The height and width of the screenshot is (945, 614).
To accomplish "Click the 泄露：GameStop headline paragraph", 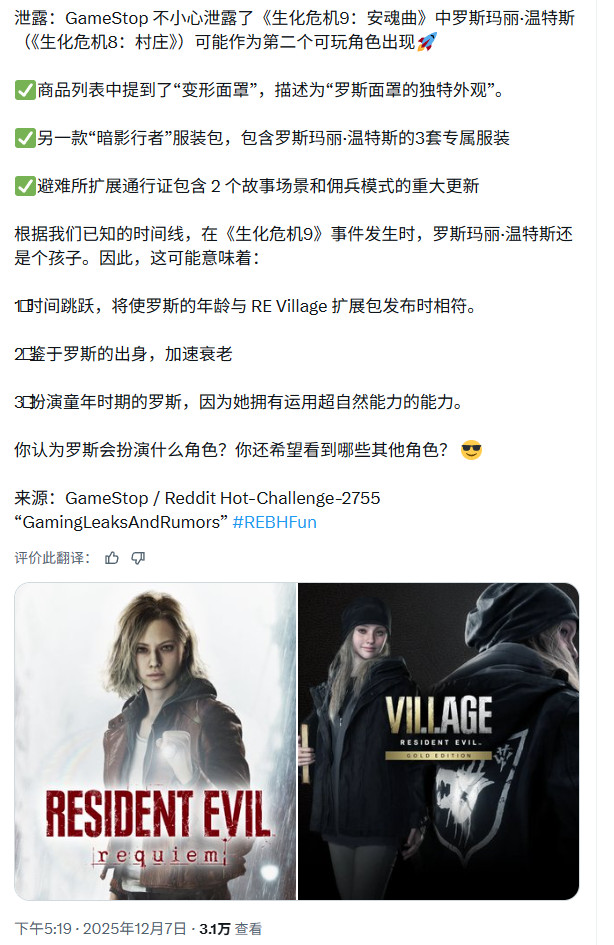I will tap(295, 30).
